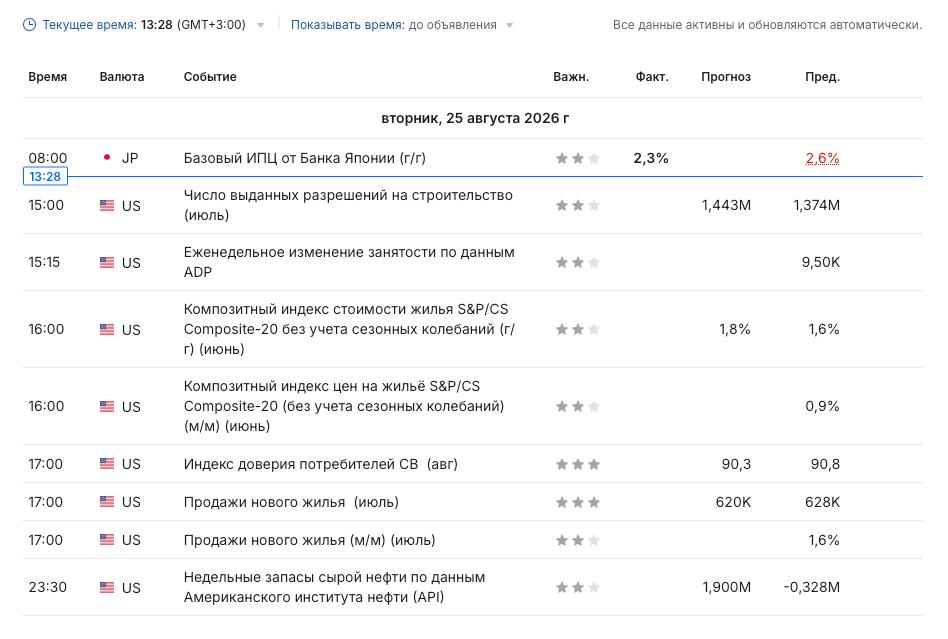The height and width of the screenshot is (639, 948).
Task: Click previous value 628K
Action: tap(822, 502)
